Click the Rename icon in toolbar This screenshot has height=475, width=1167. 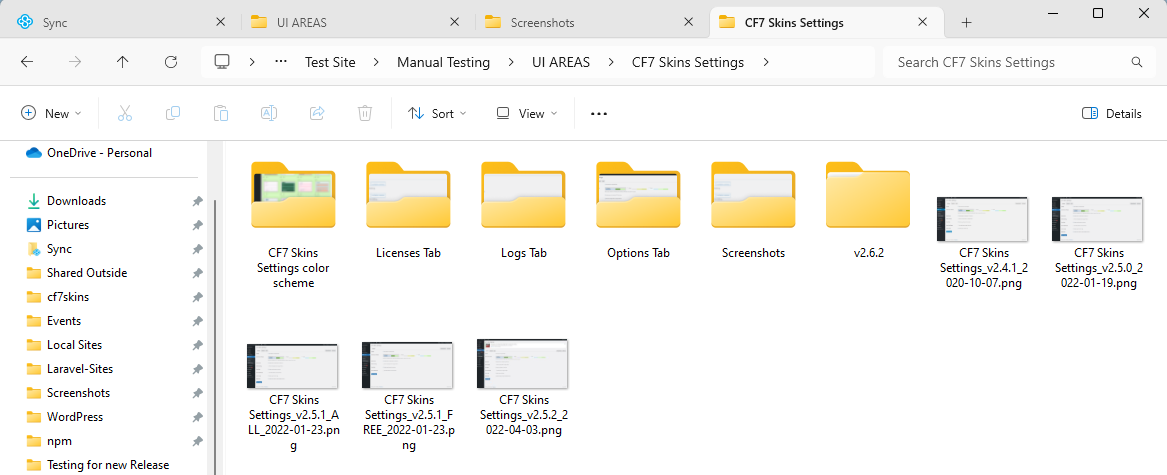tap(269, 113)
